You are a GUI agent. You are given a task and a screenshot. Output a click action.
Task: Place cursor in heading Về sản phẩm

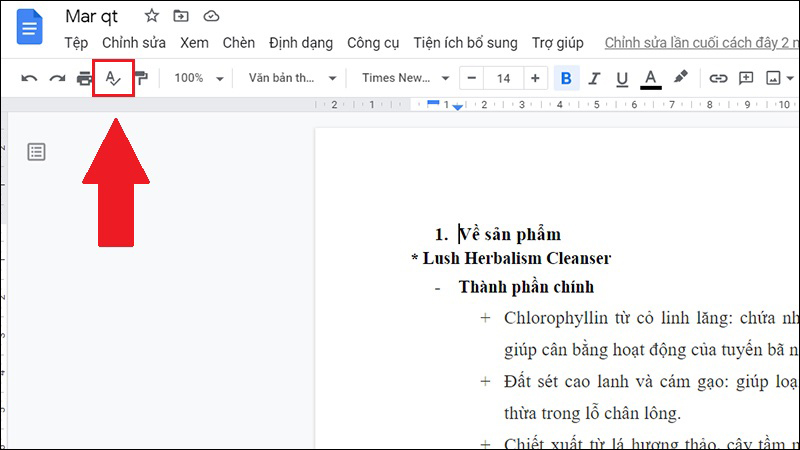pos(509,234)
